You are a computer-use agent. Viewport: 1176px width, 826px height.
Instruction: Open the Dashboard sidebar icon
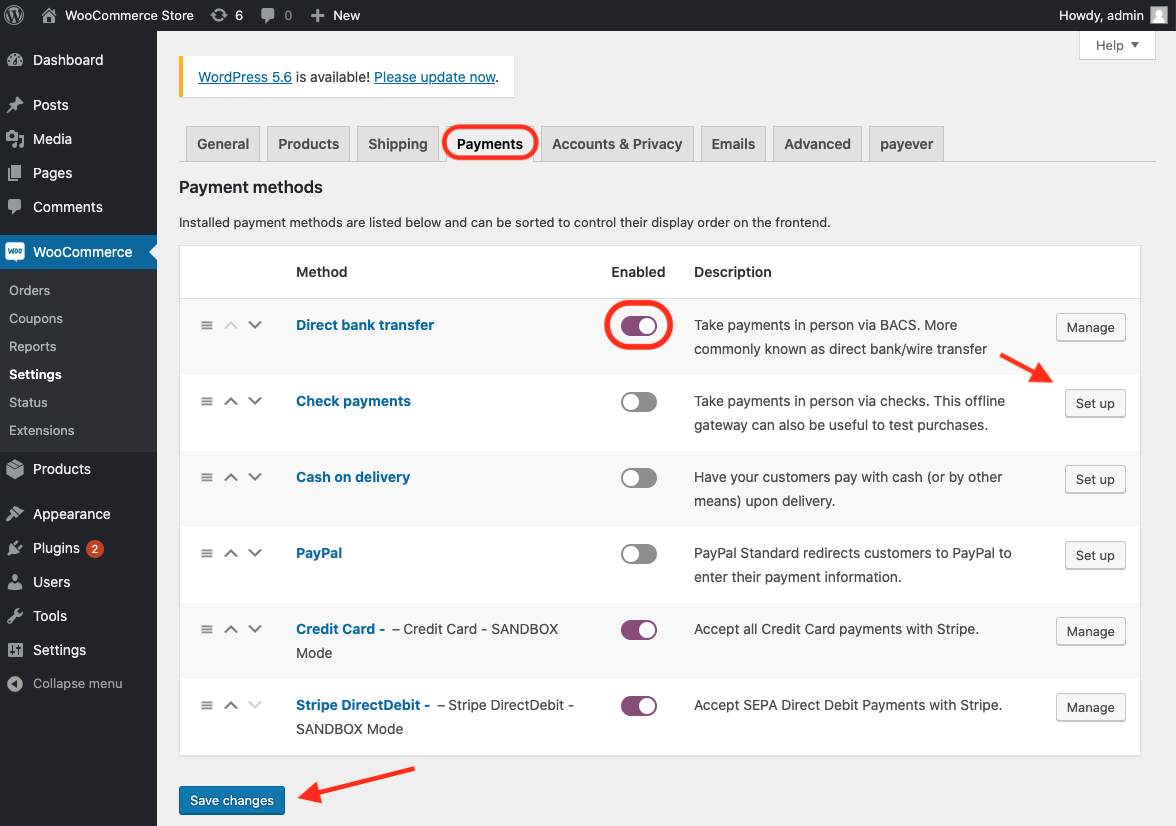coord(15,60)
